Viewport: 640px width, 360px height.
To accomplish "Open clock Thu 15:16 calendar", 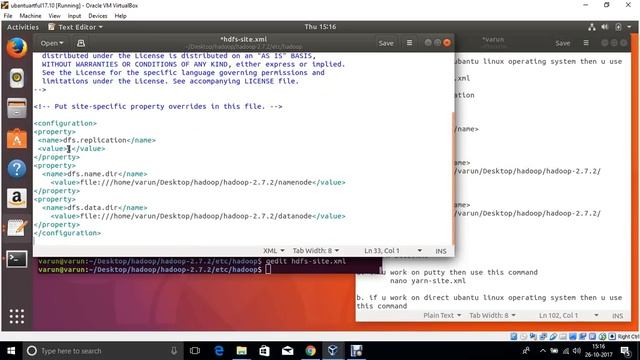I will (x=320, y=27).
